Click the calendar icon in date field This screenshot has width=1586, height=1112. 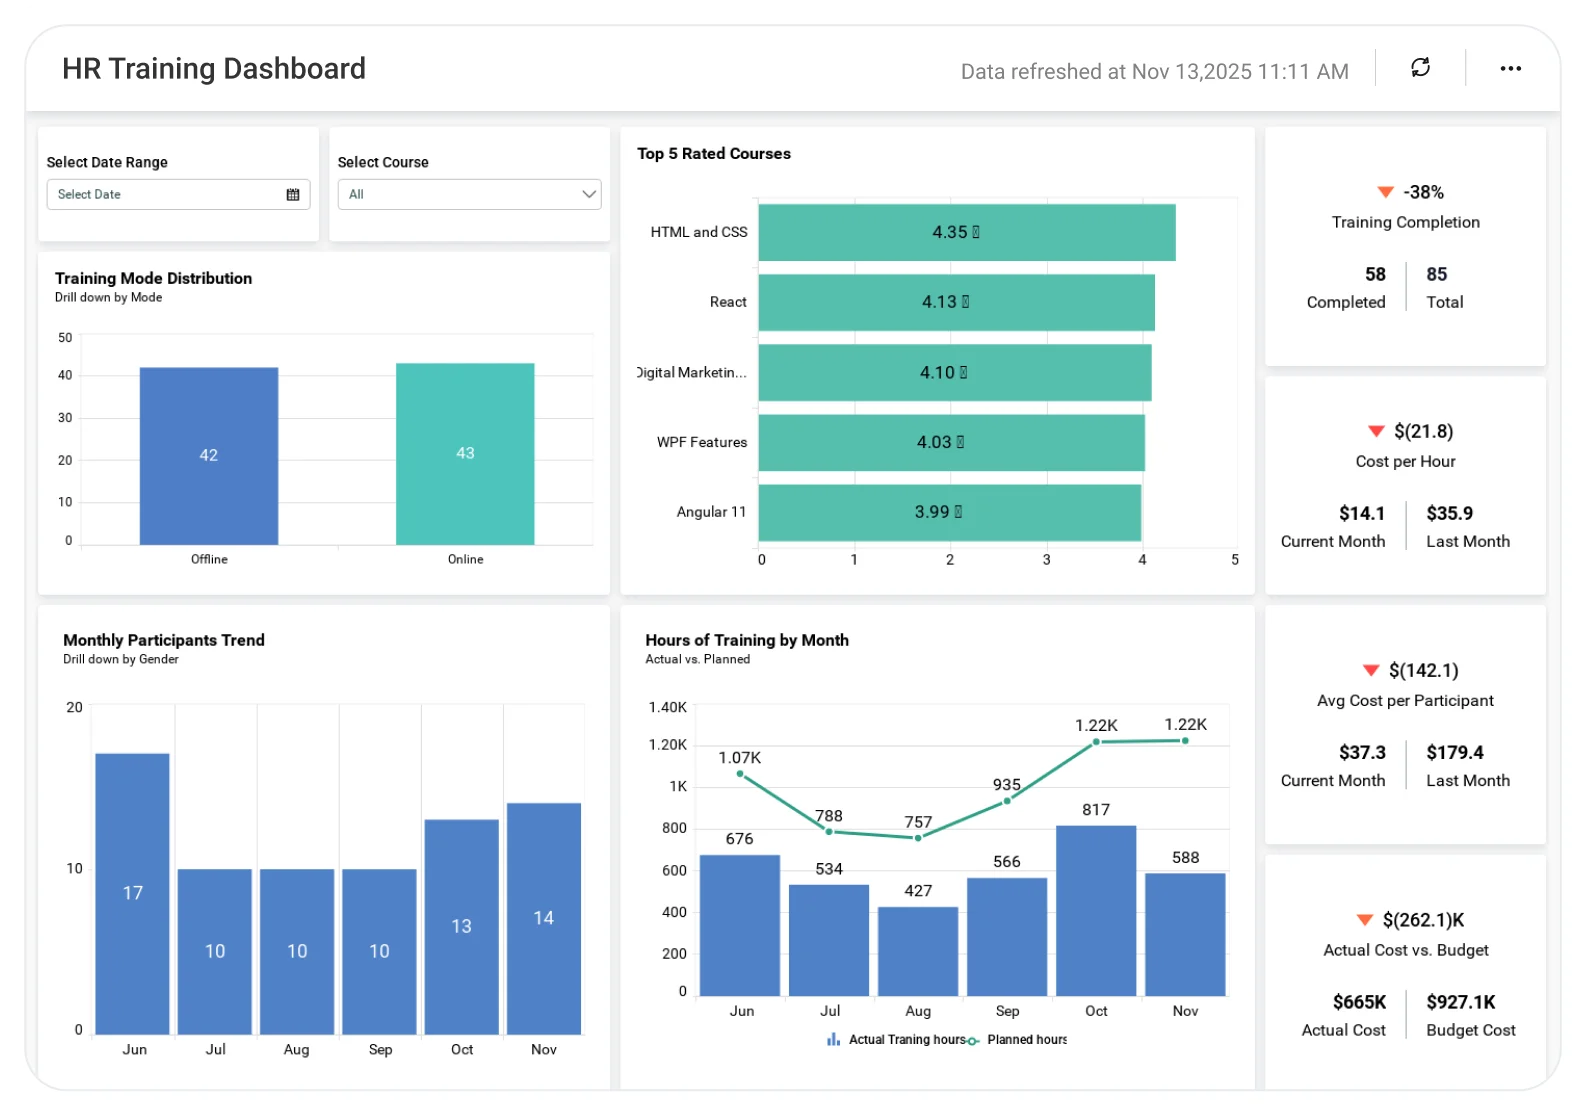(x=293, y=195)
